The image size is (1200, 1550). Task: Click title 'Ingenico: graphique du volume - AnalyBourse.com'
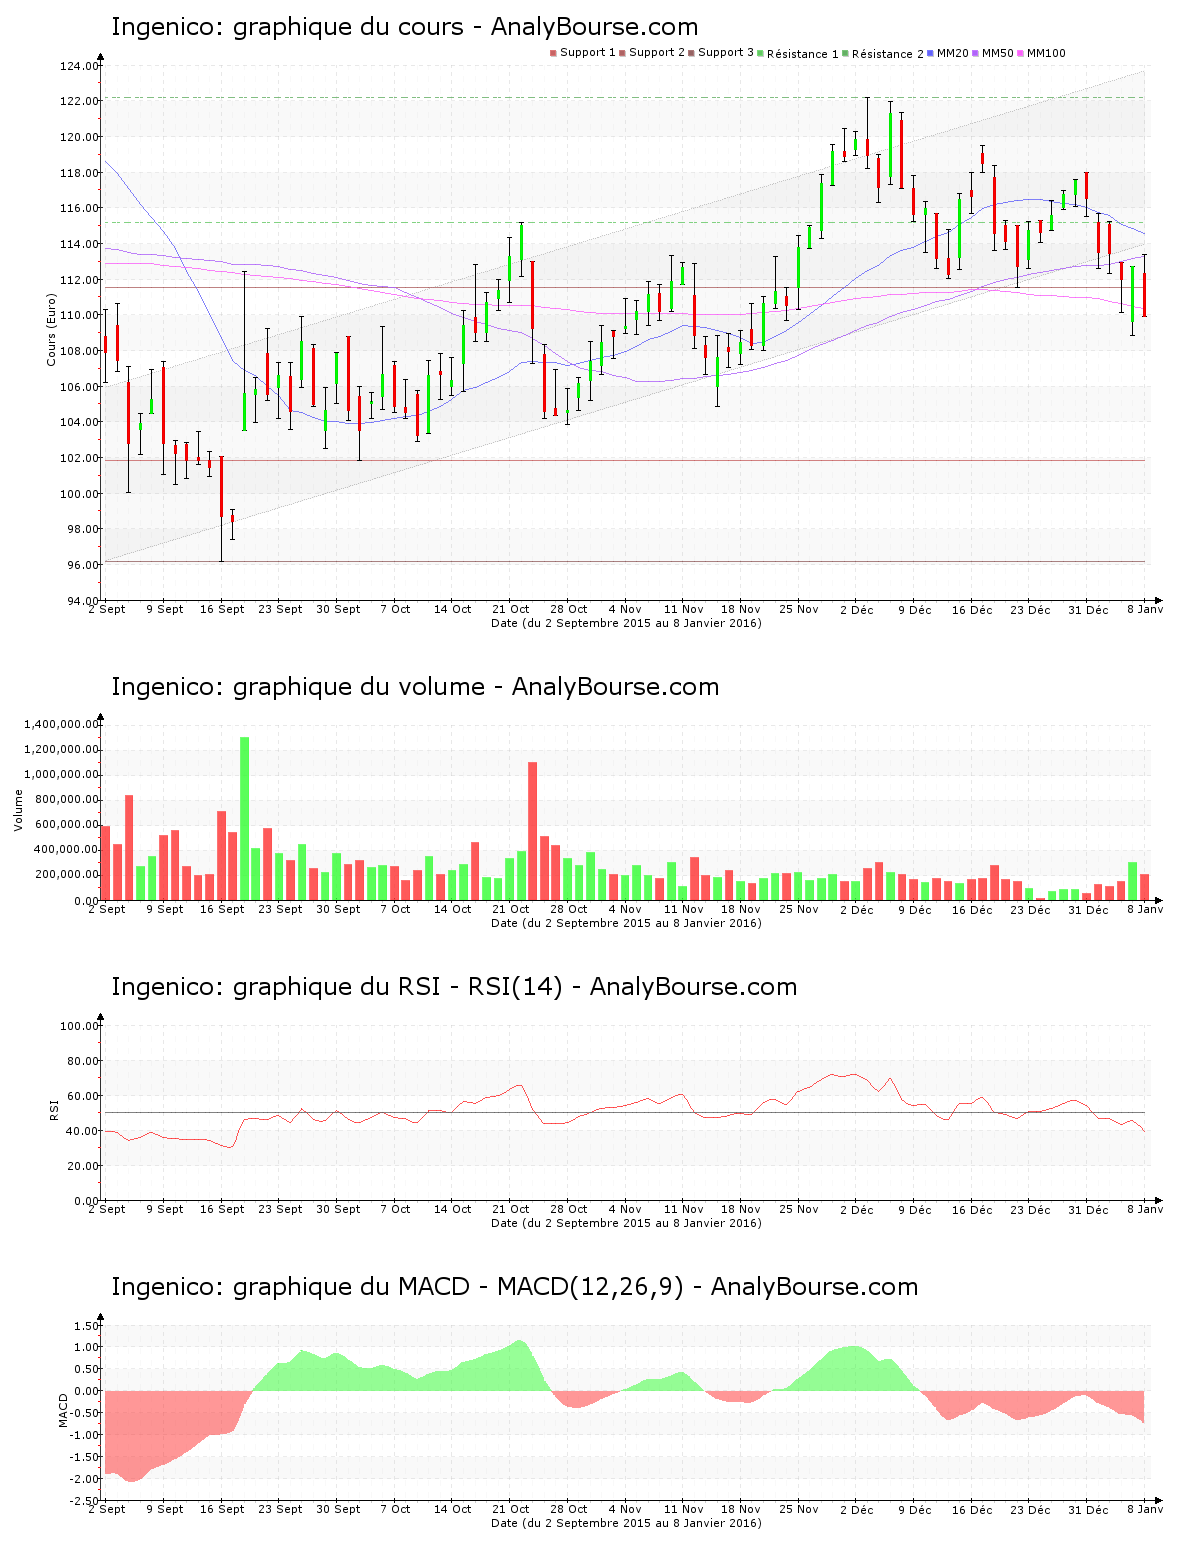point(415,687)
